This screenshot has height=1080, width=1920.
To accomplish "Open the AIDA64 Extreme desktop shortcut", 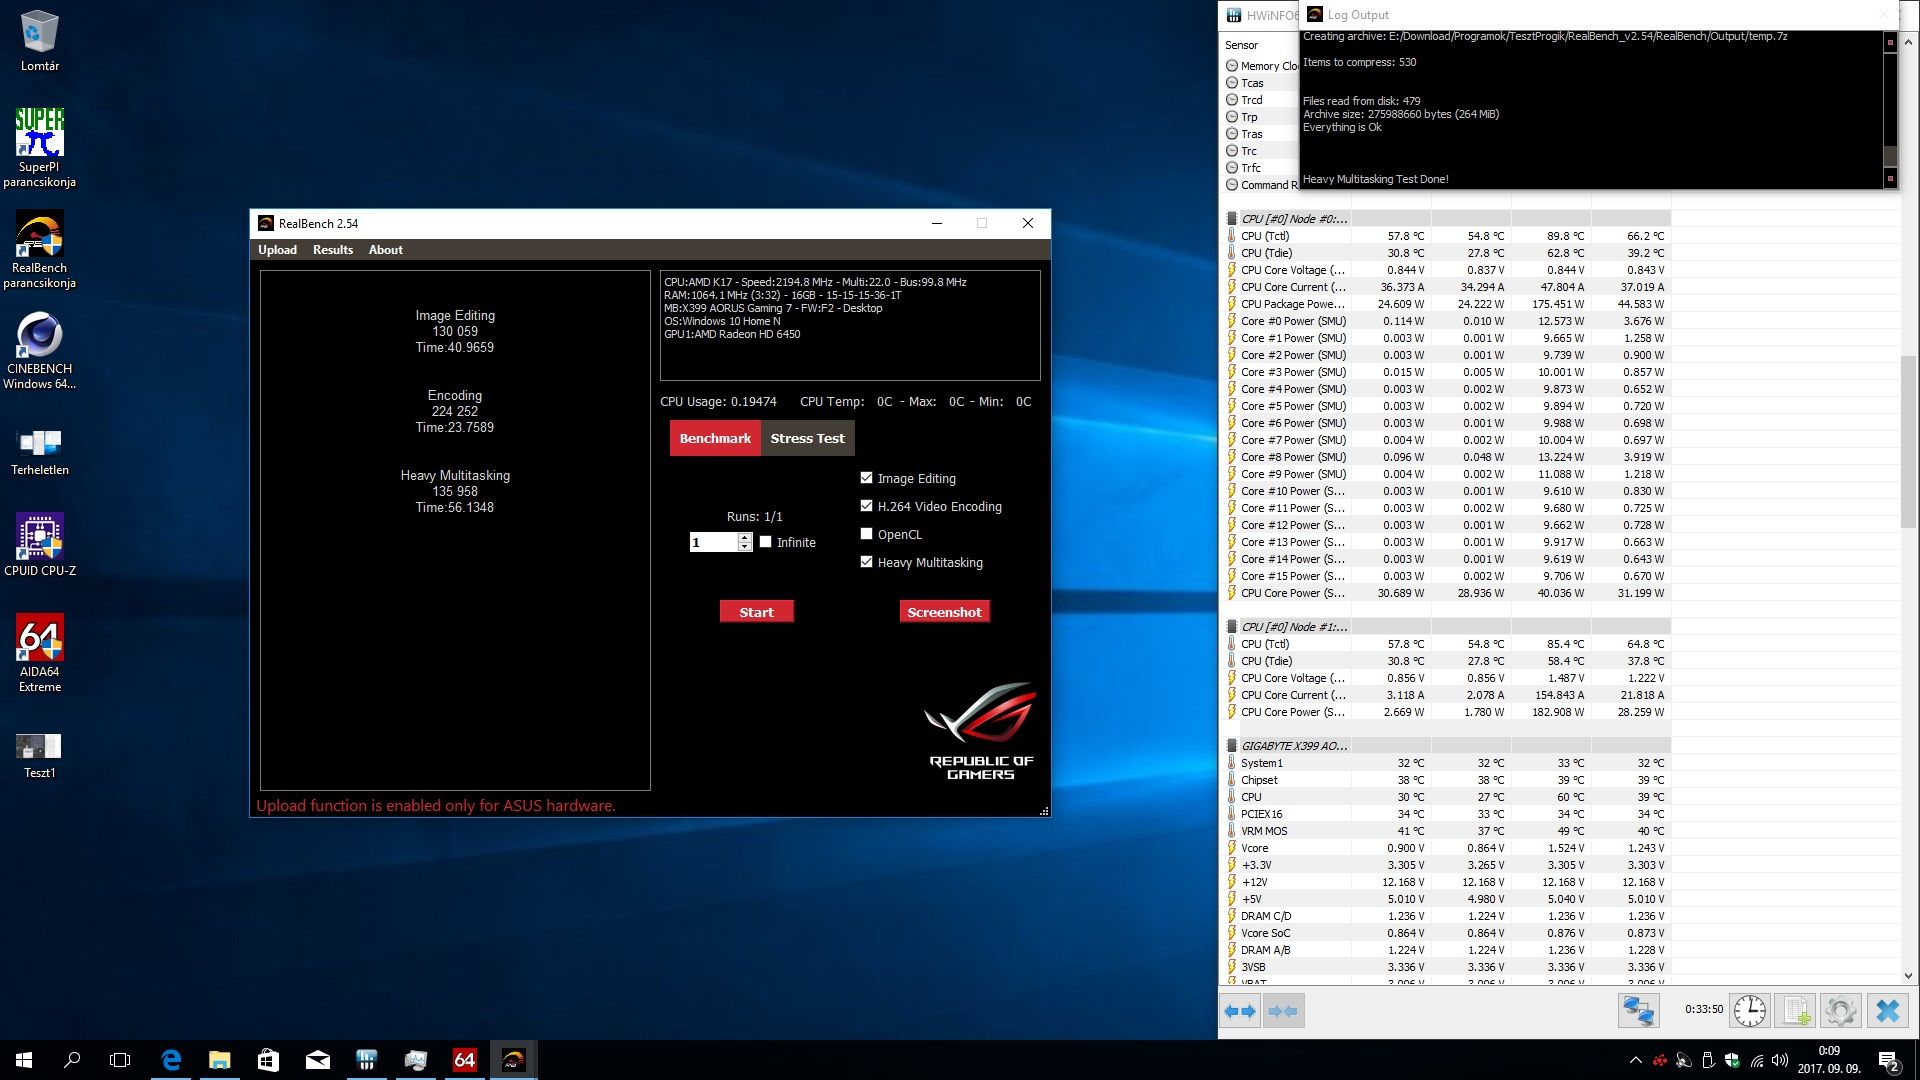I will [x=39, y=653].
